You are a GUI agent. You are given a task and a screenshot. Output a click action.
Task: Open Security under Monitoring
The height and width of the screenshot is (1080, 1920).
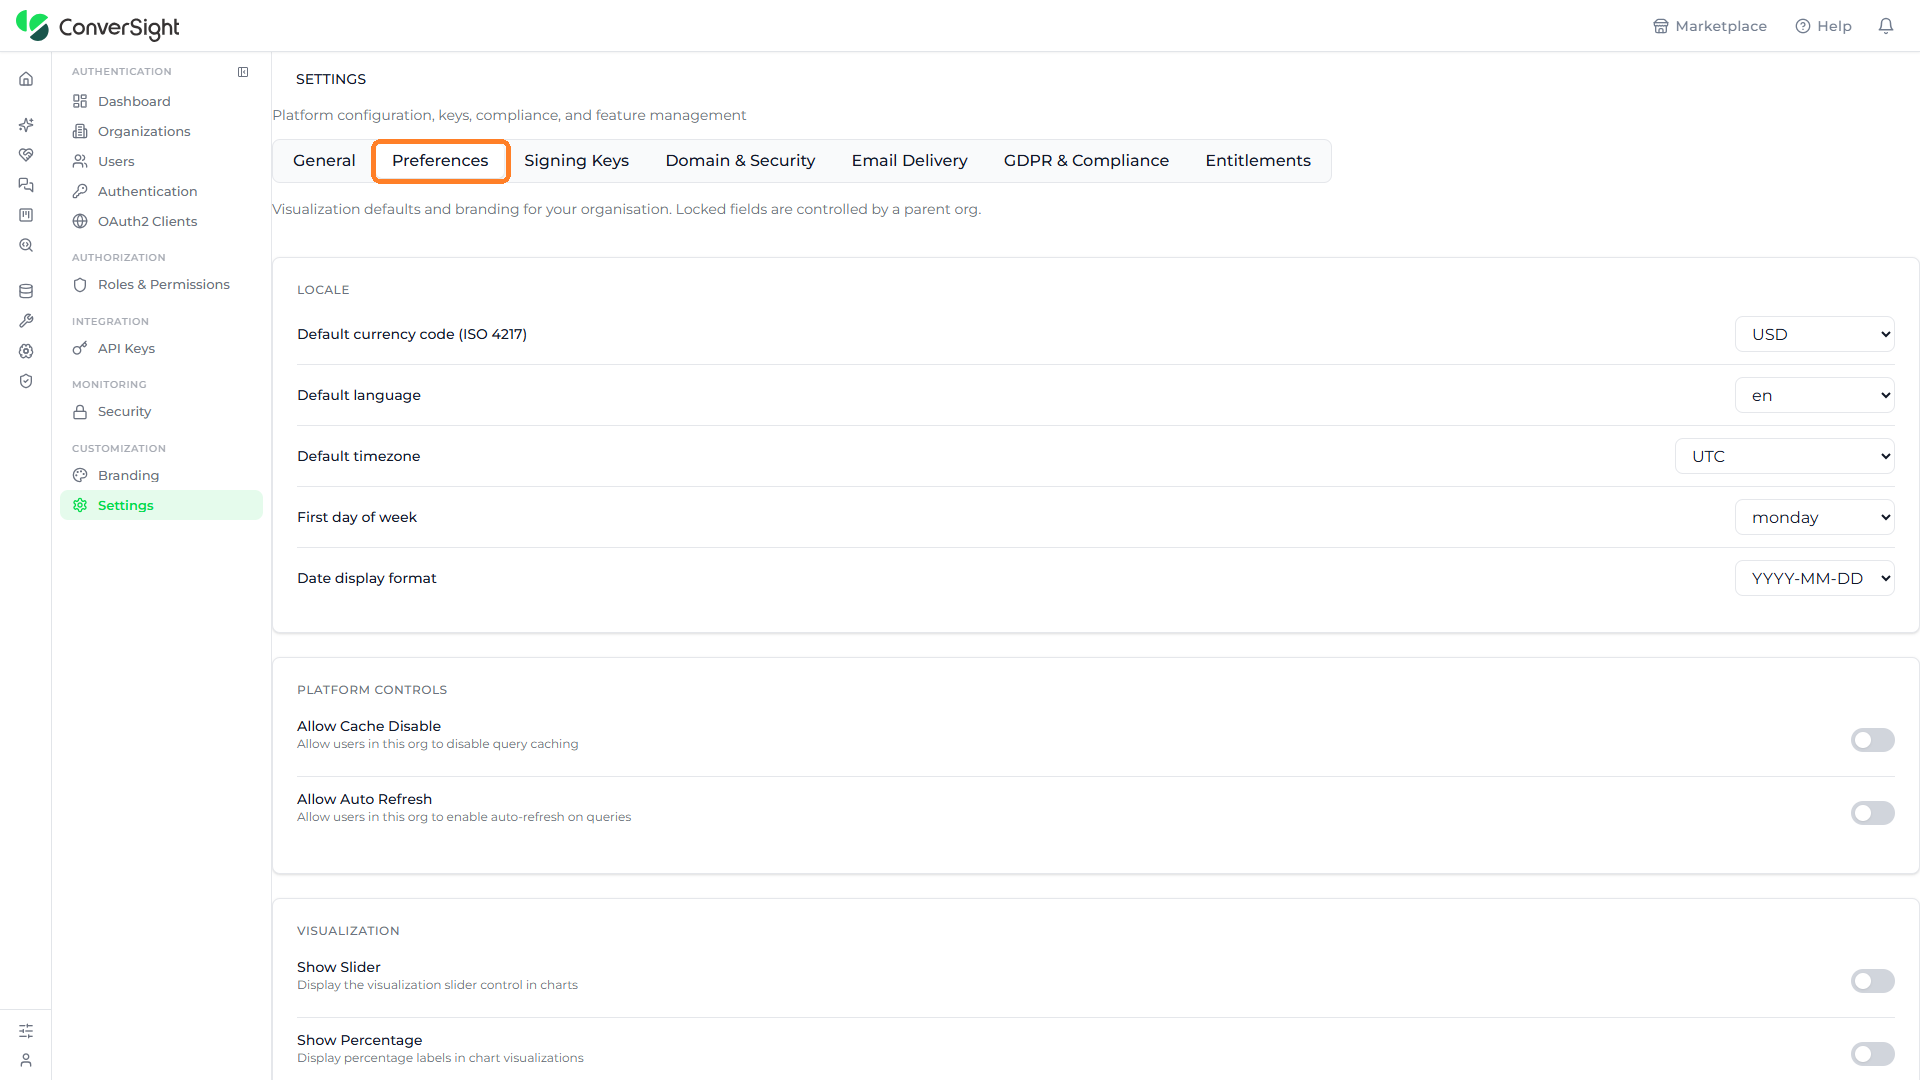161,412
